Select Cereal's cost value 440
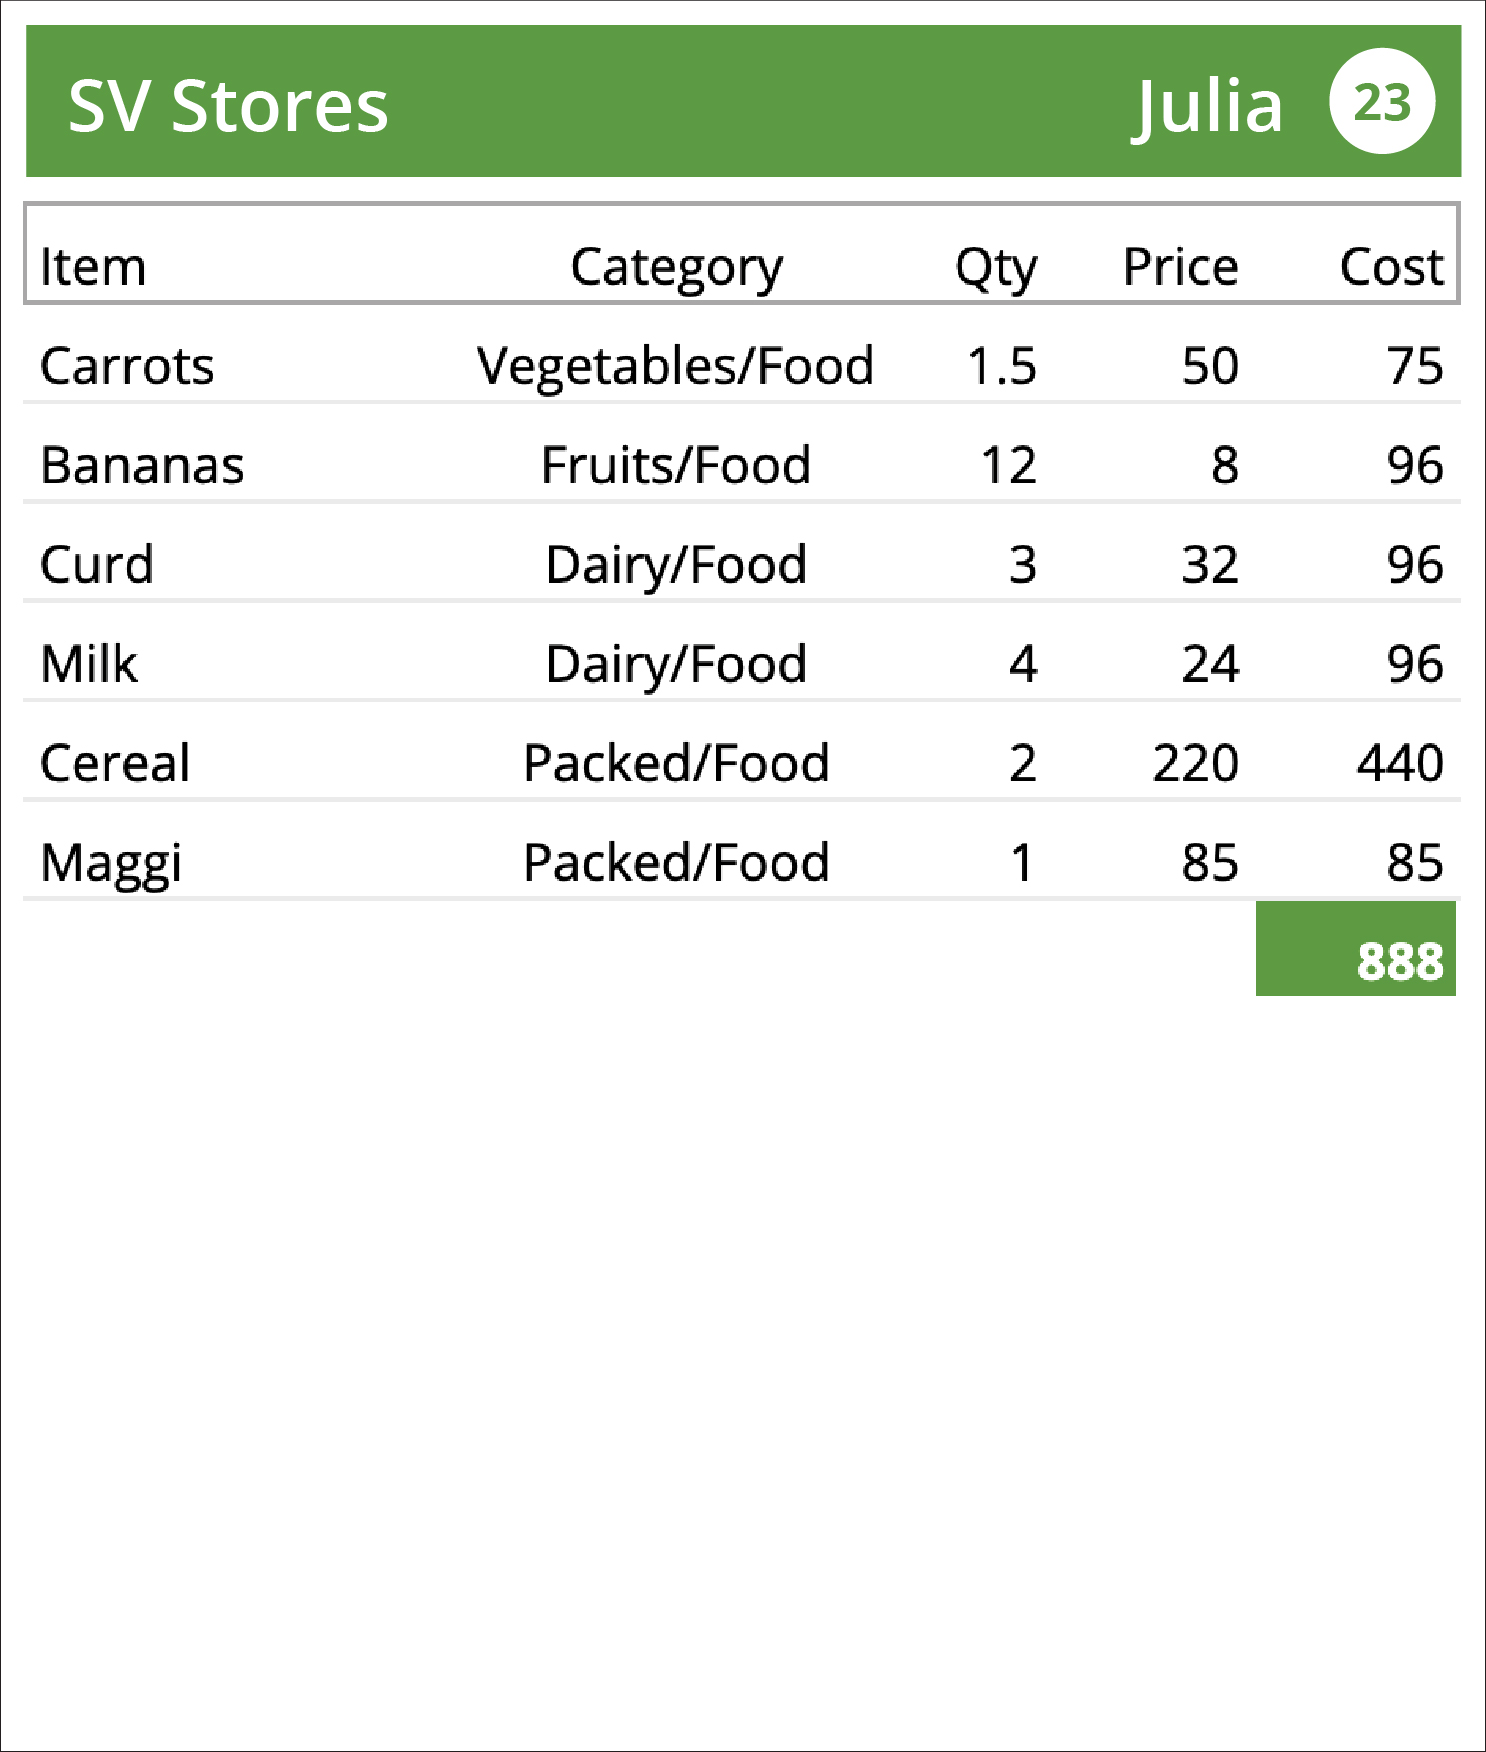Screen dimensions: 1486x1752 1400,763
